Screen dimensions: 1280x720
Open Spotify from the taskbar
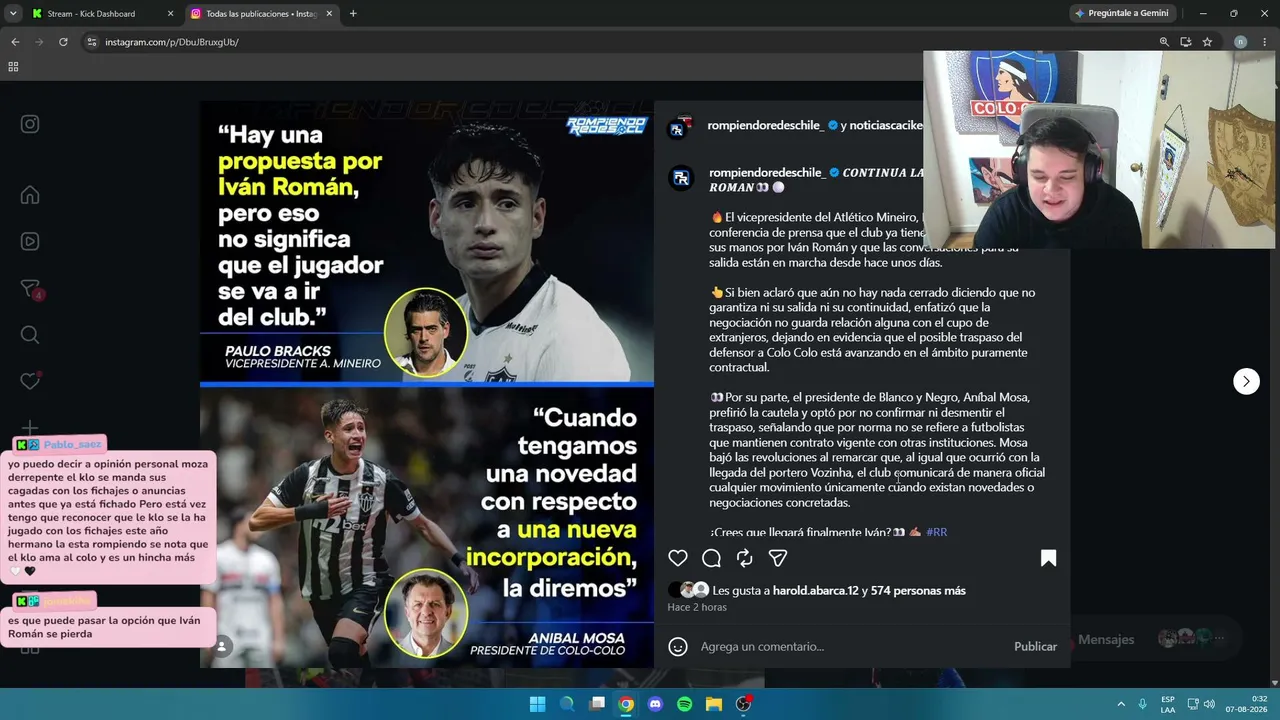click(684, 704)
